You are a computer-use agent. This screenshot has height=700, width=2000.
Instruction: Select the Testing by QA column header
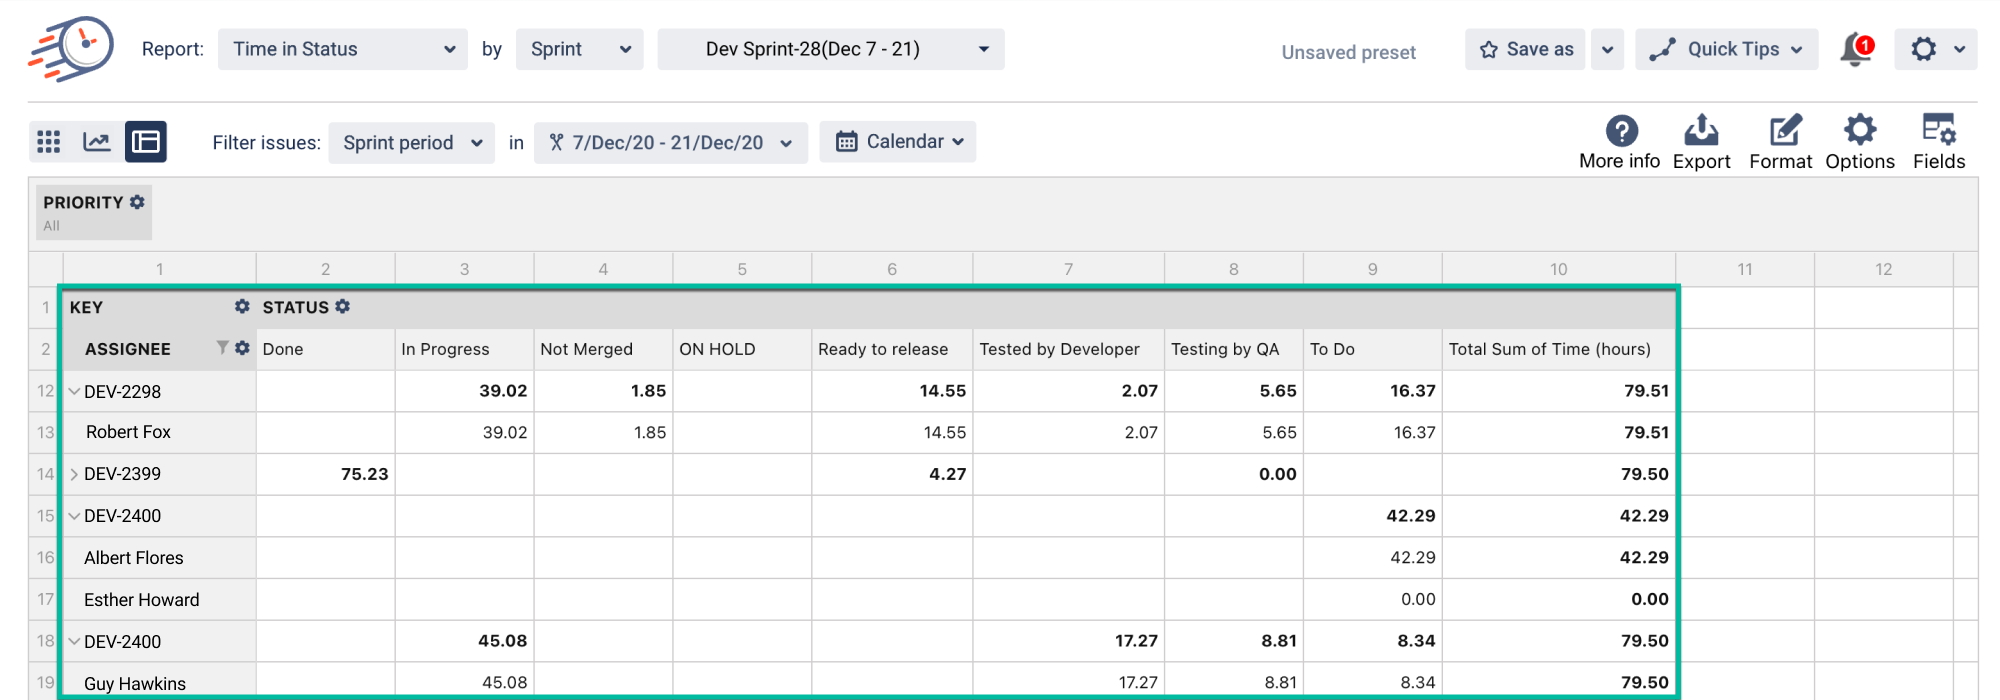pos(1234,349)
